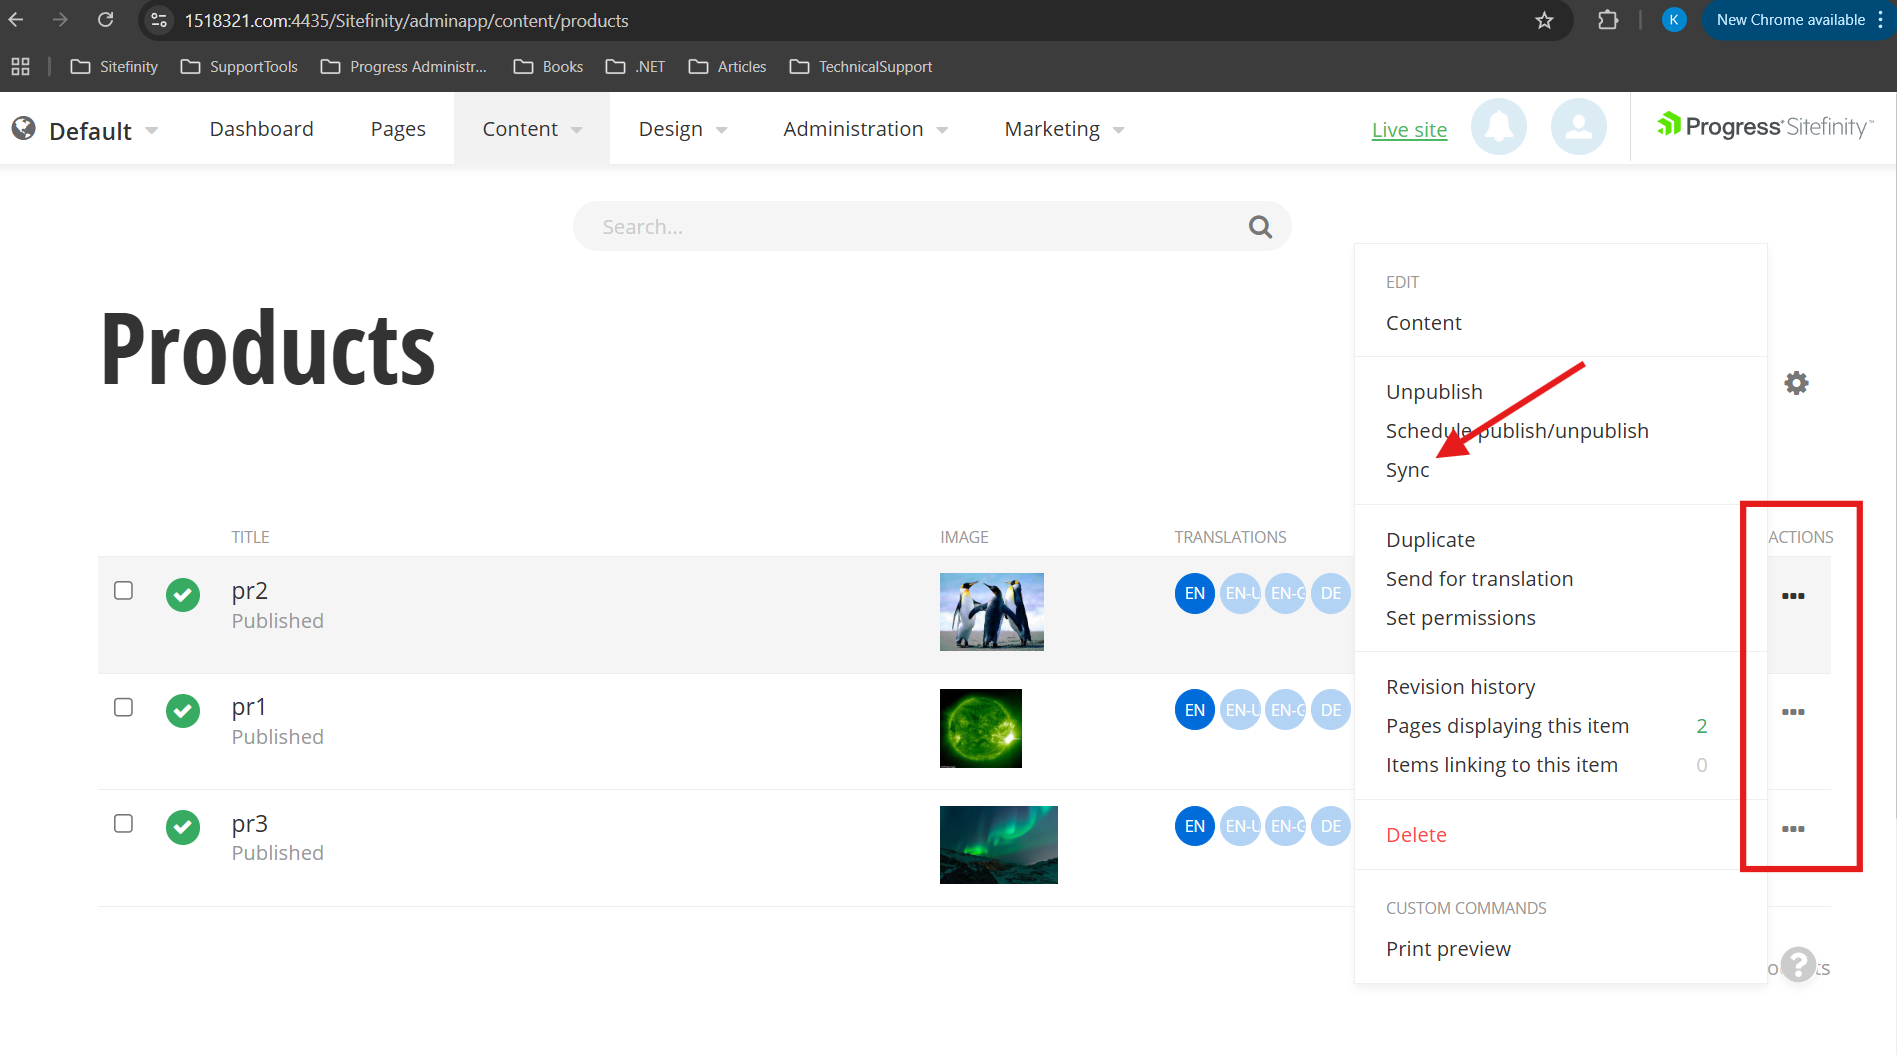Select the pr2 row checkbox

[123, 590]
